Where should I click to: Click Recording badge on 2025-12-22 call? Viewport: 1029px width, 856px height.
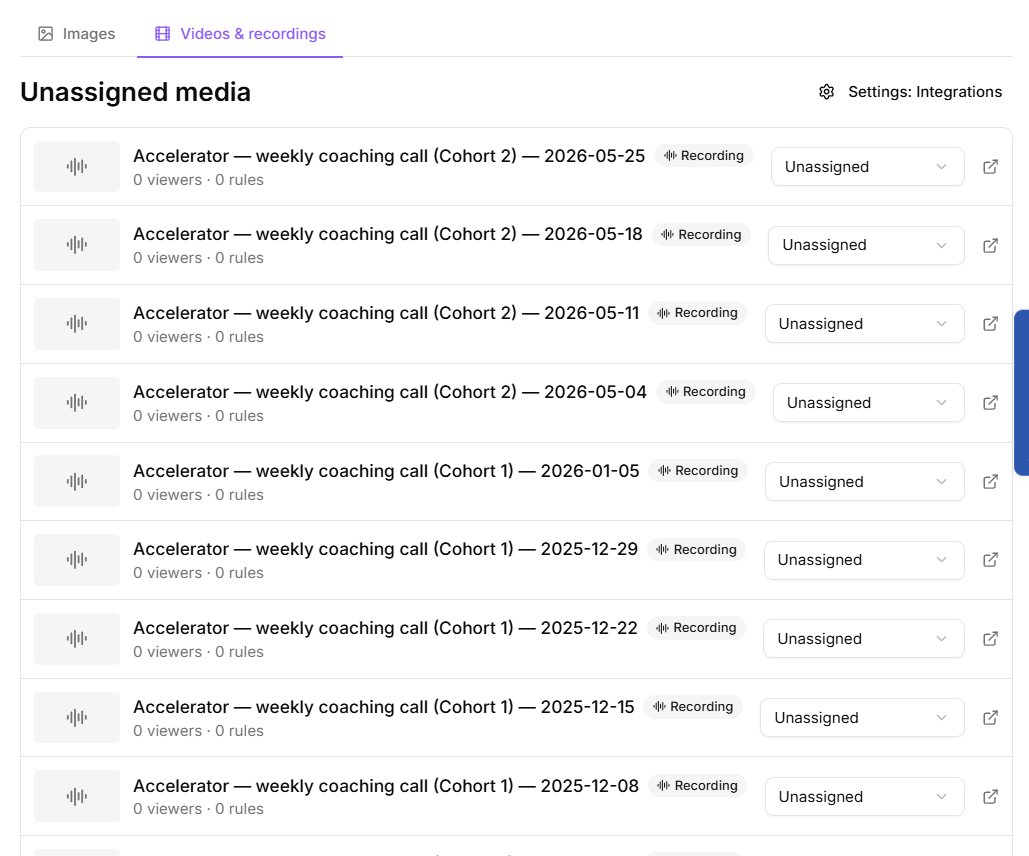[x=696, y=628]
